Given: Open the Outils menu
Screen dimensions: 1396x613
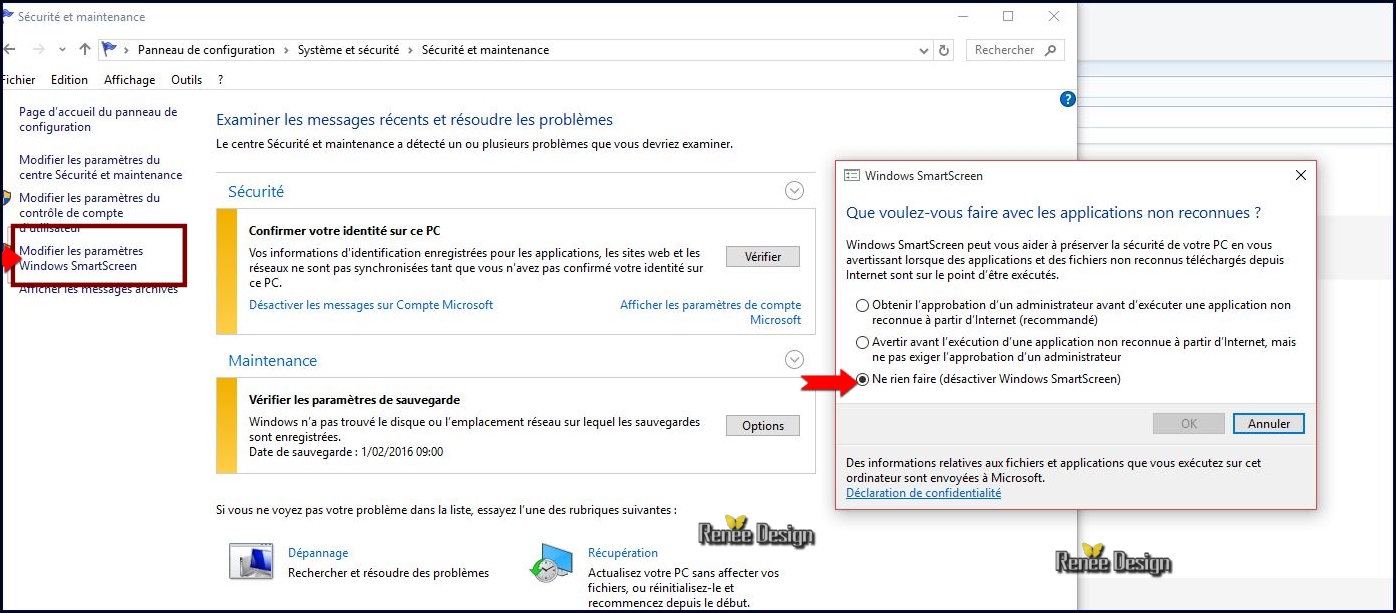Looking at the screenshot, I should coord(186,80).
